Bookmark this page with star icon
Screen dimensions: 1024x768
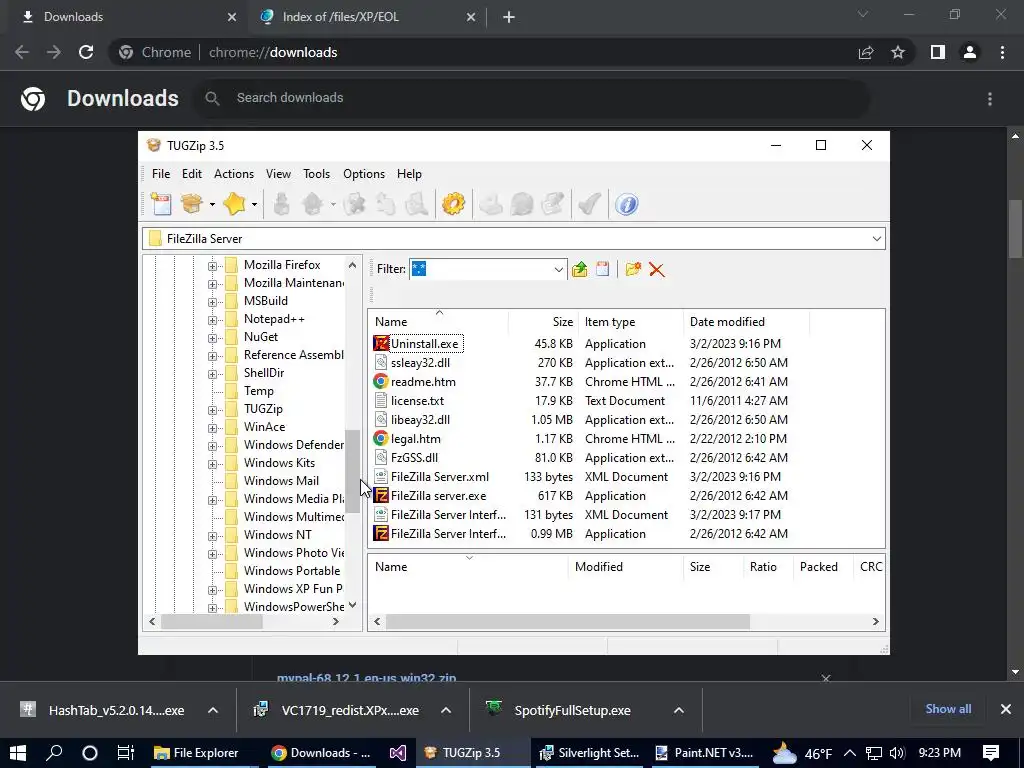(898, 52)
